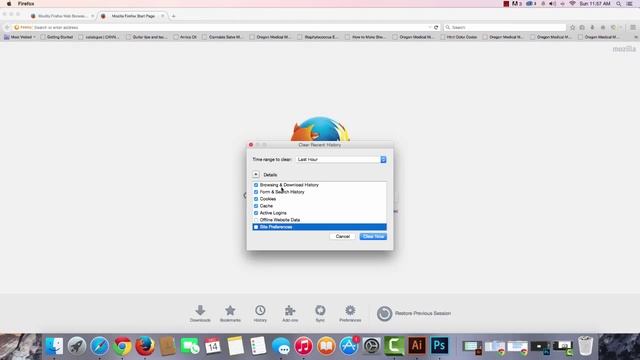Image resolution: width=640 pixels, height=360 pixels.
Task: Enable the Offline Website Data checkbox
Action: pyautogui.click(x=256, y=220)
